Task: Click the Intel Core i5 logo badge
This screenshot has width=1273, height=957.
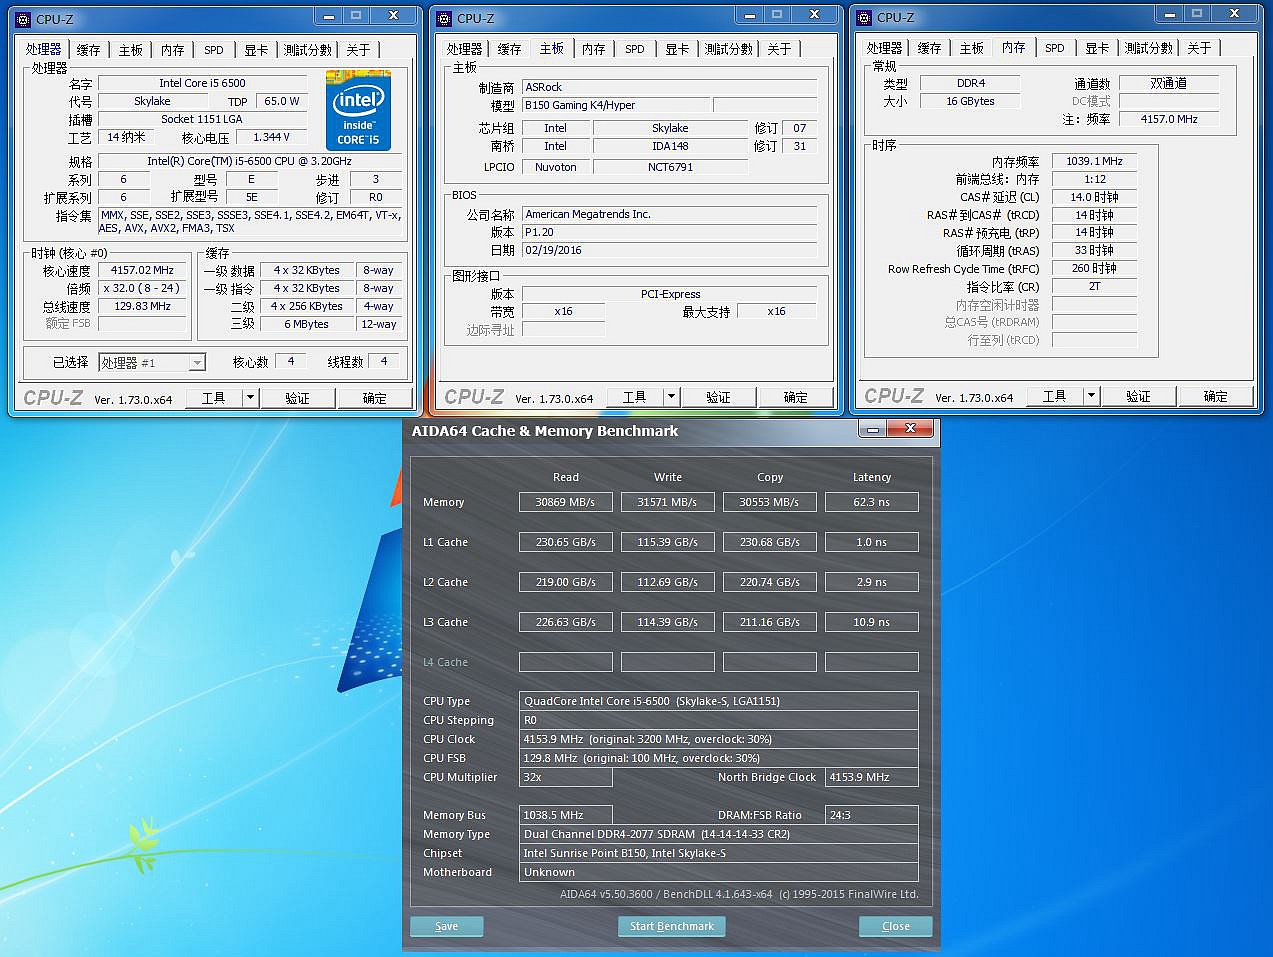Action: click(x=358, y=111)
